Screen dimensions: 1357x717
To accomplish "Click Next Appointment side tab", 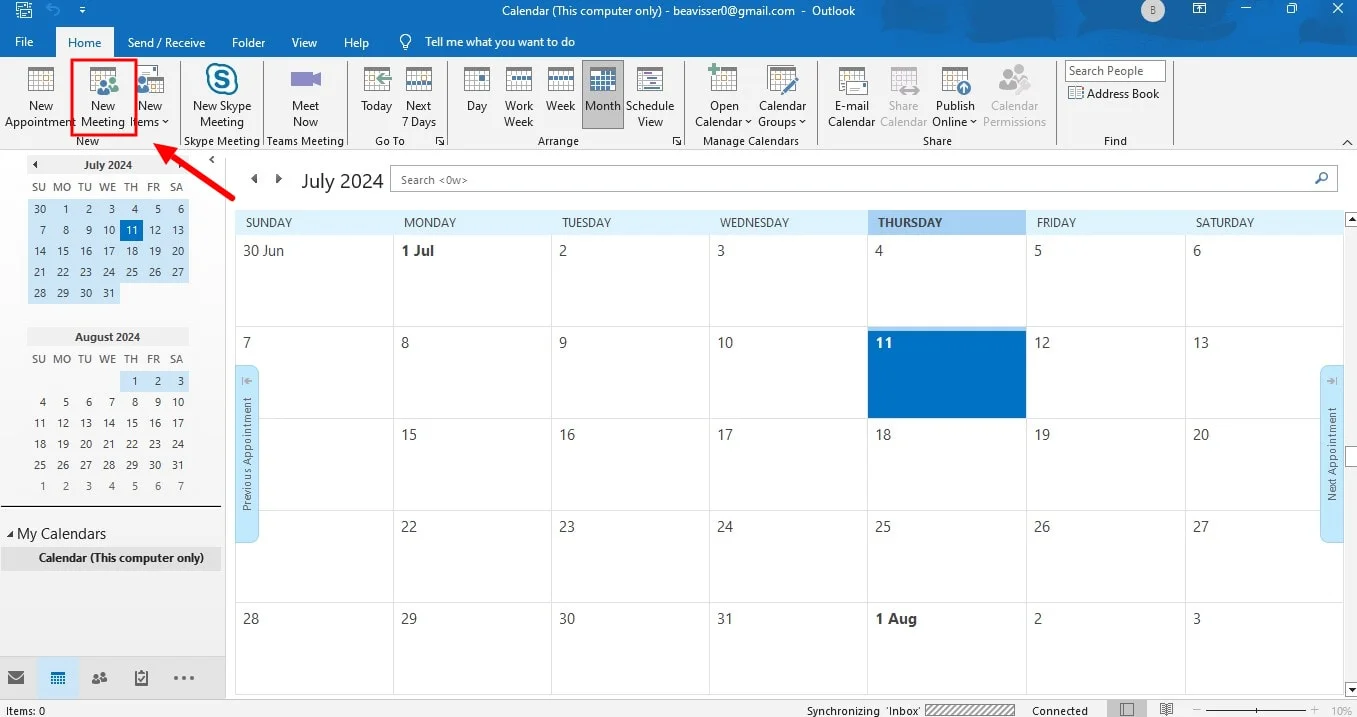I will click(x=1332, y=454).
